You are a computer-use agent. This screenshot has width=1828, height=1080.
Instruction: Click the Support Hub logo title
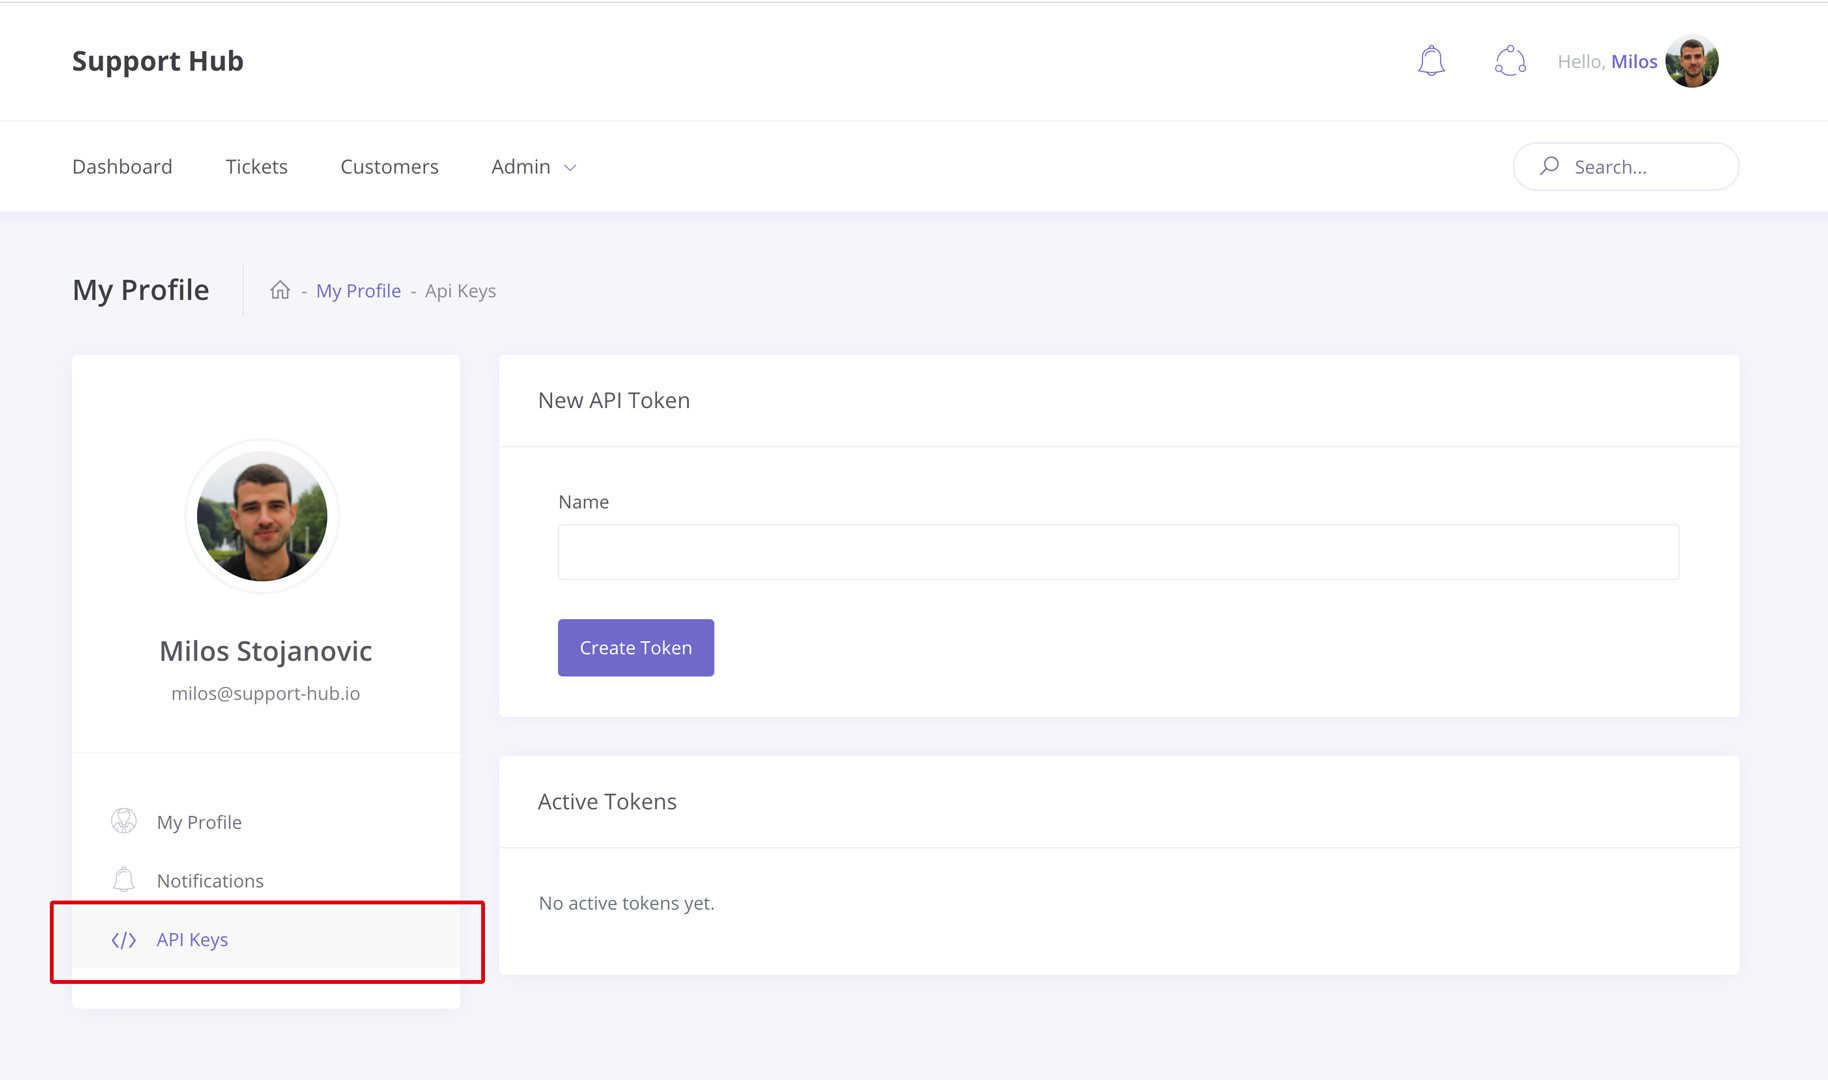[x=158, y=61]
